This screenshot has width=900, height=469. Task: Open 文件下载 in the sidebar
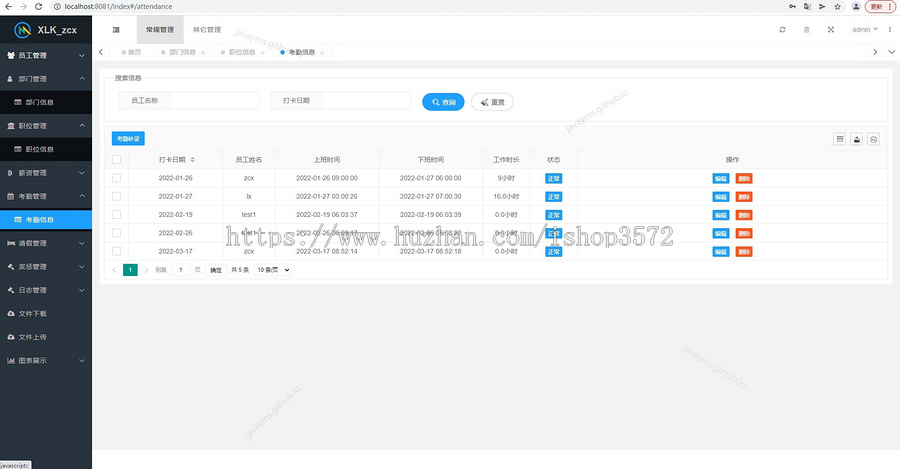pos(46,313)
